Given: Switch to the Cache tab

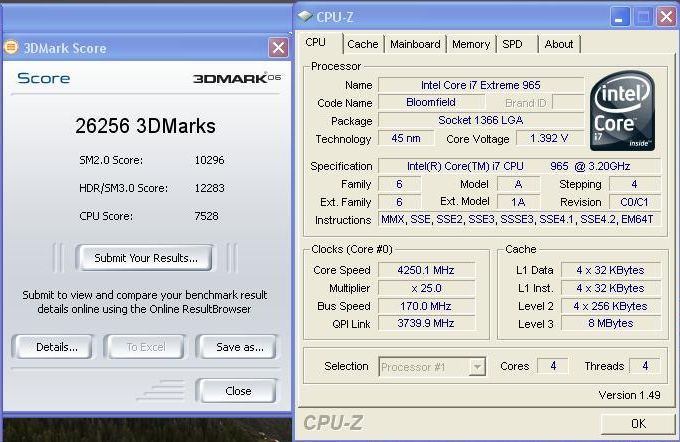Looking at the screenshot, I should 363,44.
